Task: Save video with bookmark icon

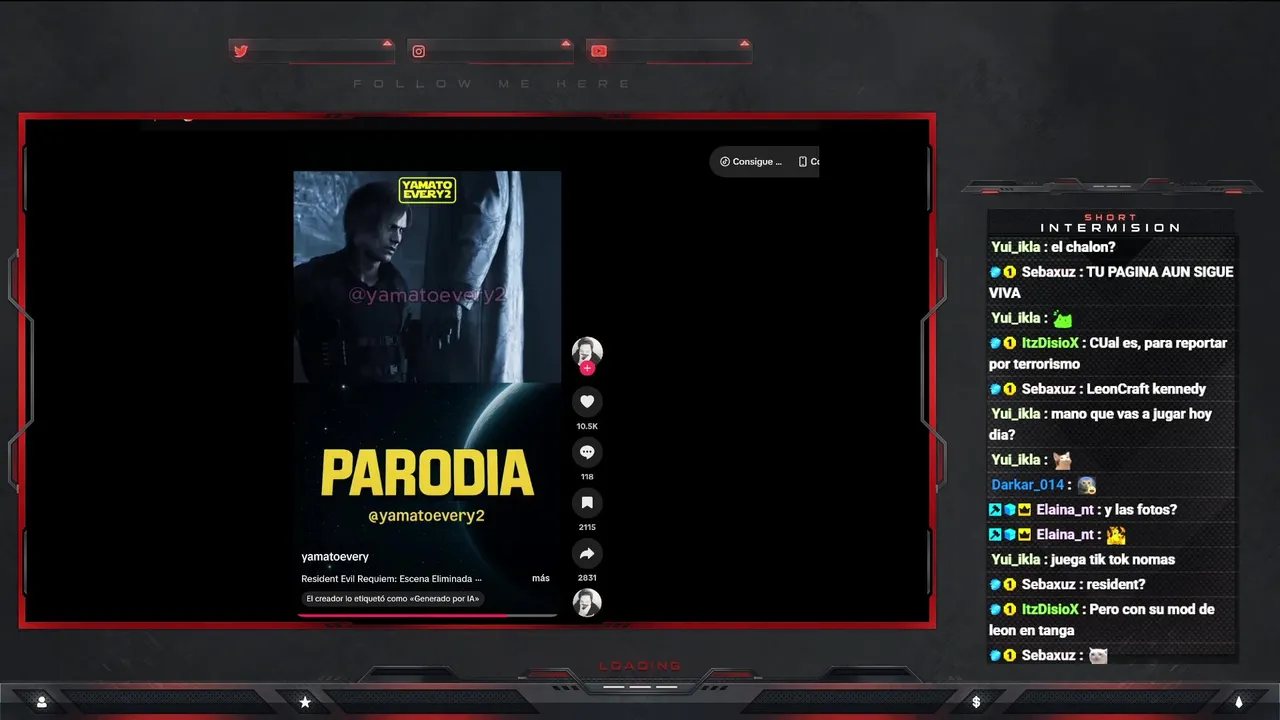Action: click(587, 503)
